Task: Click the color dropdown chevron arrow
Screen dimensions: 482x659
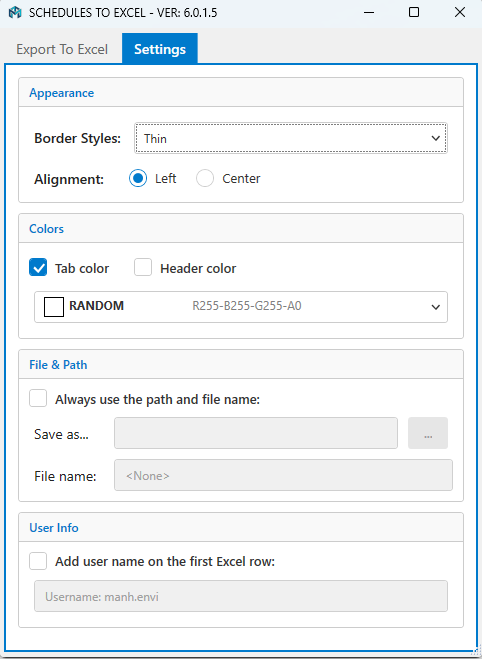Action: [435, 307]
